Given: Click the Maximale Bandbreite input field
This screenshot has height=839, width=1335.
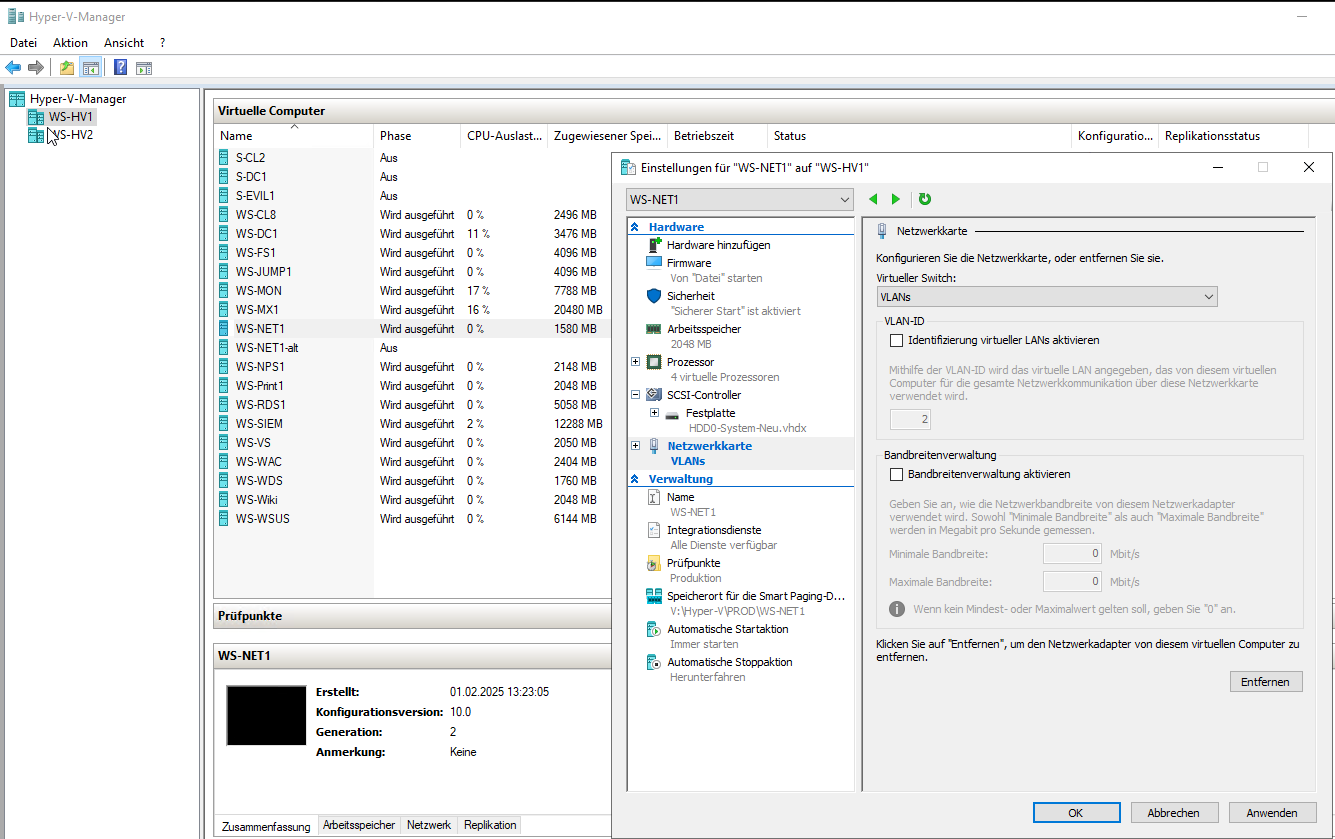Looking at the screenshot, I should coord(1073,582).
